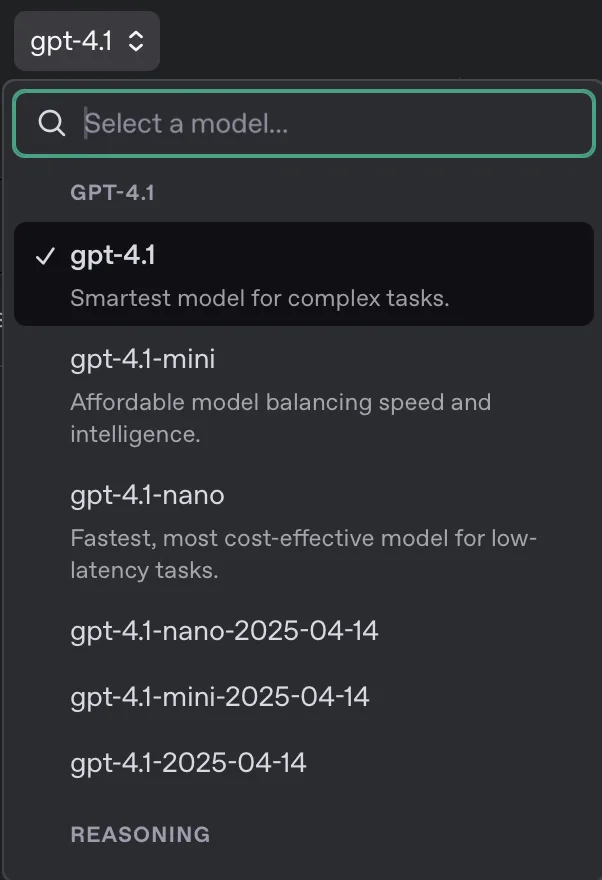
Task: Click the up-down chevron icon in model selector
Action: pyautogui.click(x=136, y=41)
